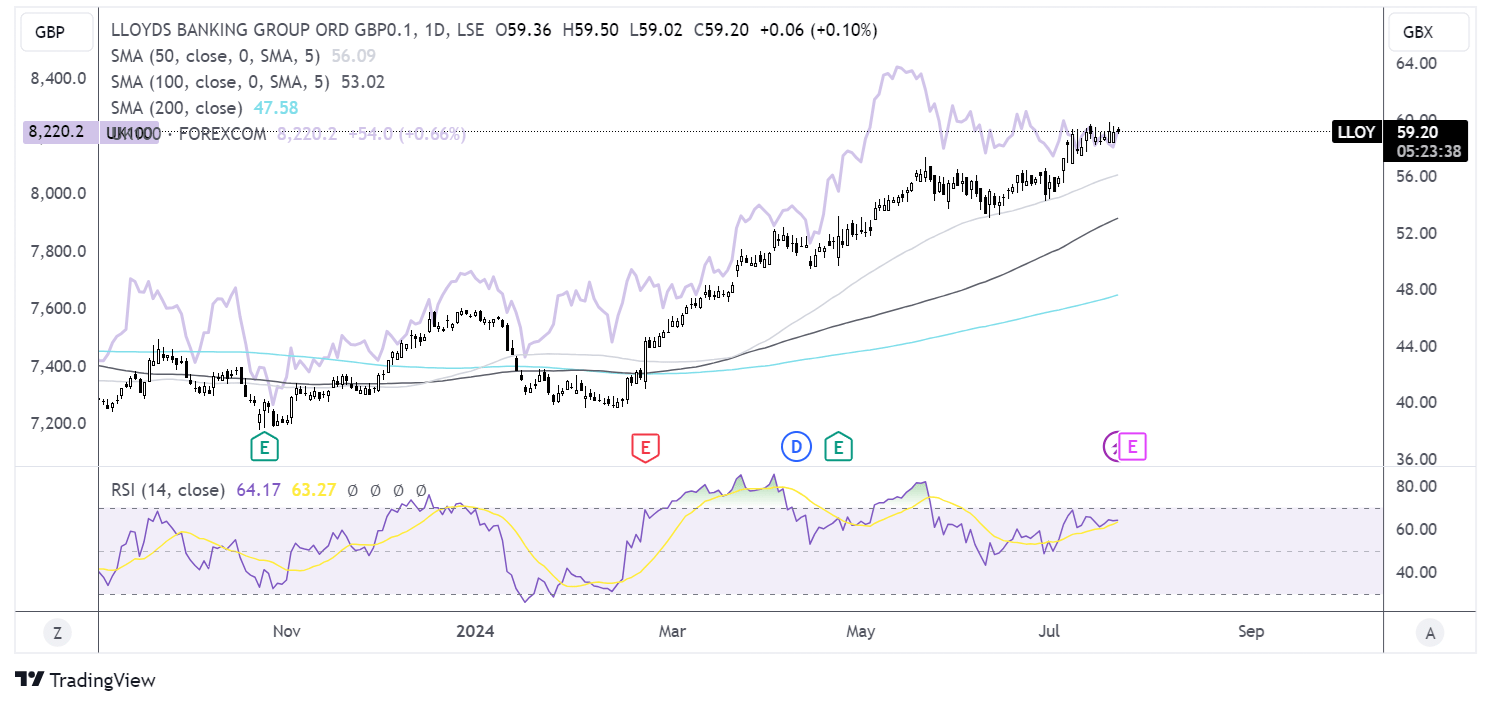Open the TradingView logo link
Screen dimensions: 1491x706
(x=86, y=680)
